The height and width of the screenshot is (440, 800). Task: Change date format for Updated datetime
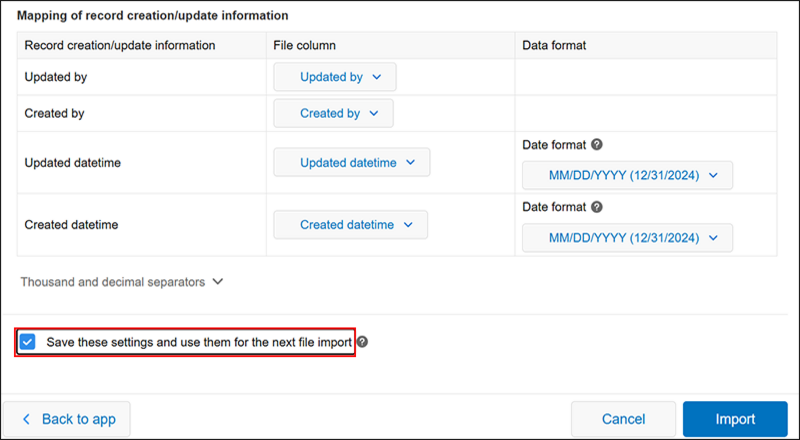627,176
